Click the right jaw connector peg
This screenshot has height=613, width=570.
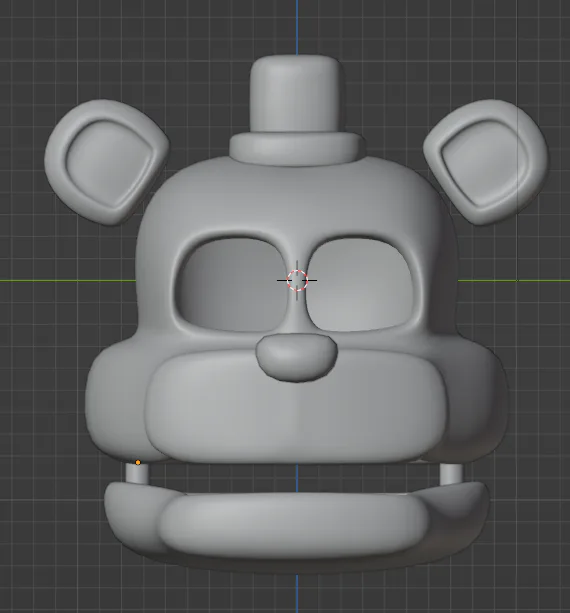[451, 474]
